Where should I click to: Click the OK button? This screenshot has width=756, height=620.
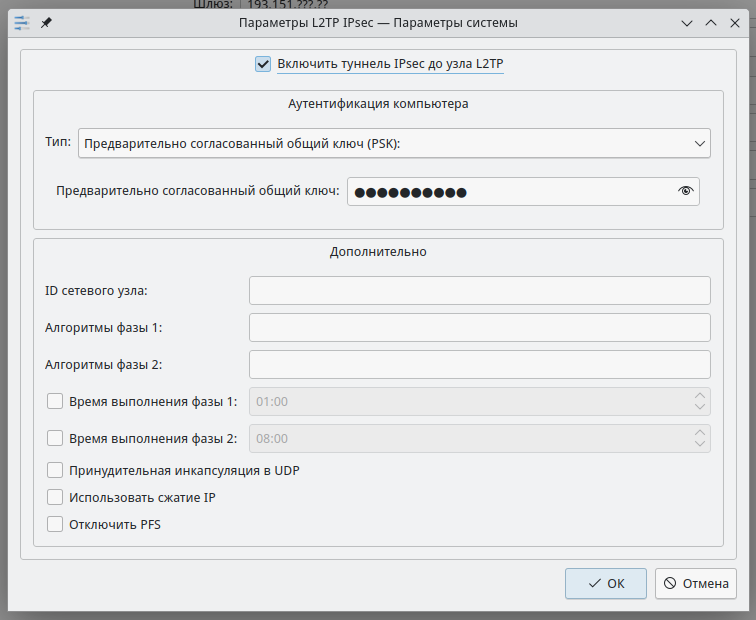(605, 583)
